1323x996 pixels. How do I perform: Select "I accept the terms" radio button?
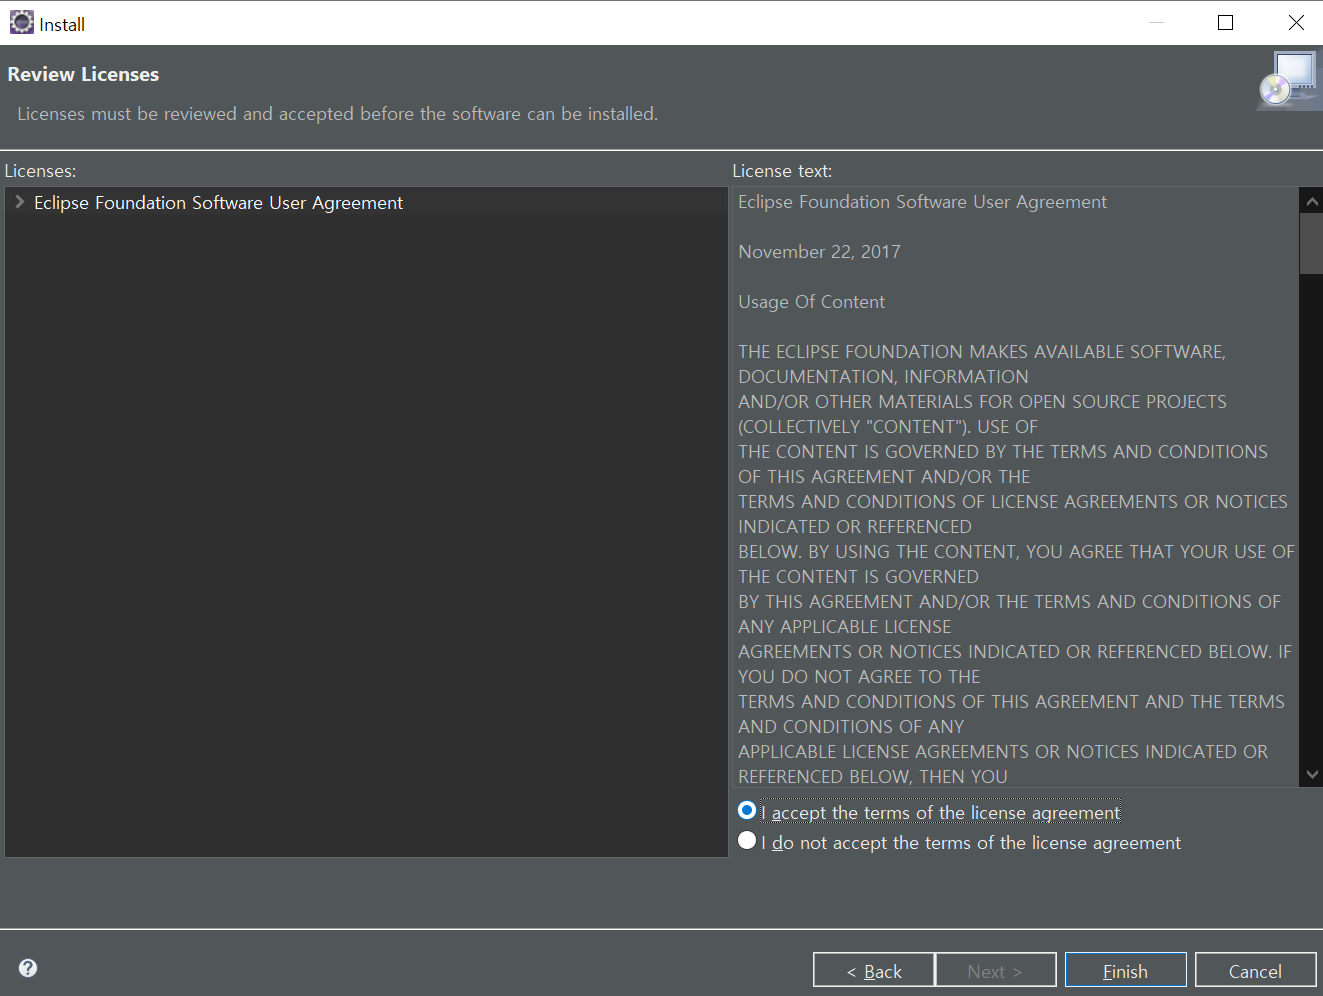747,811
